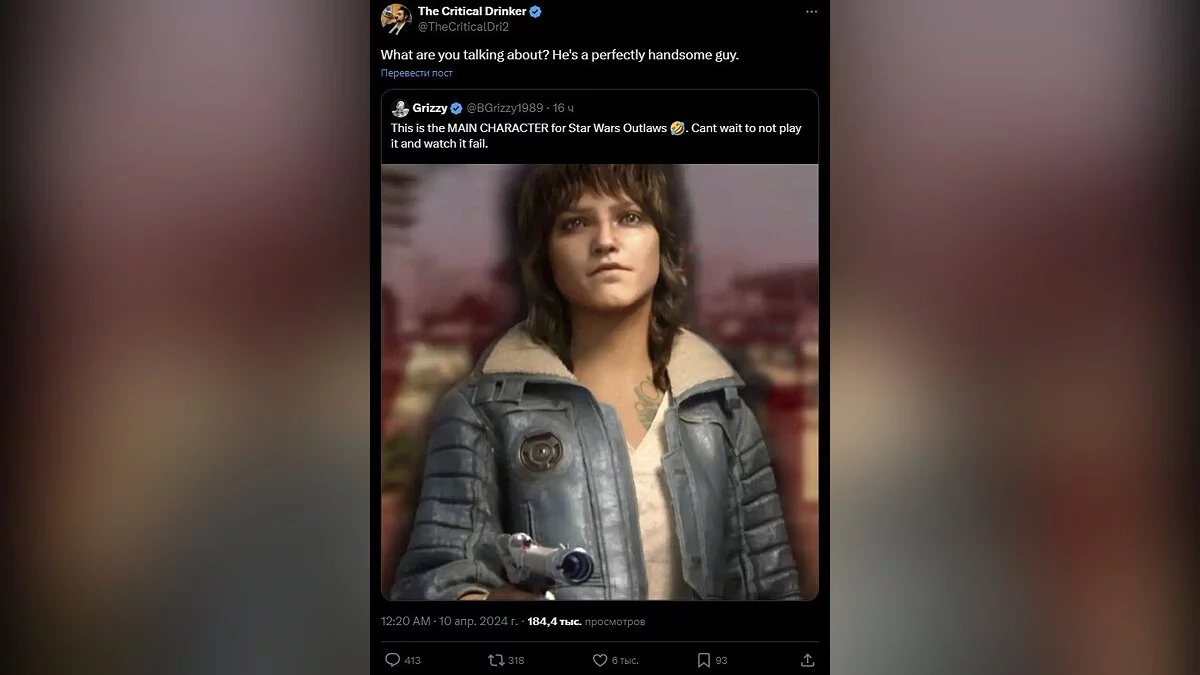Open the quoted post's character image
Screen dimensions: 1200x675
(599, 382)
